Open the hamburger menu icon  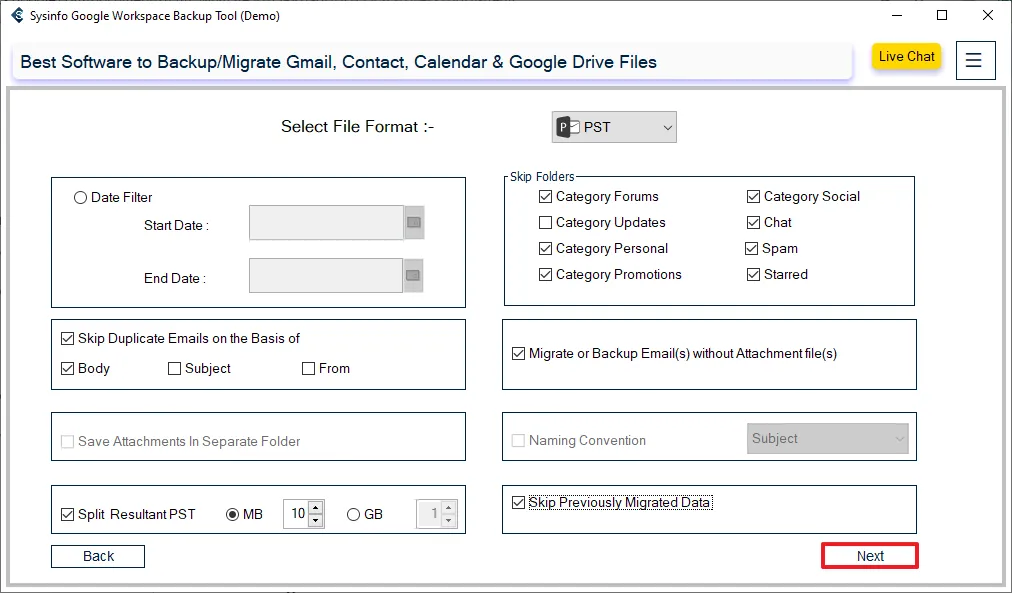pyautogui.click(x=975, y=60)
